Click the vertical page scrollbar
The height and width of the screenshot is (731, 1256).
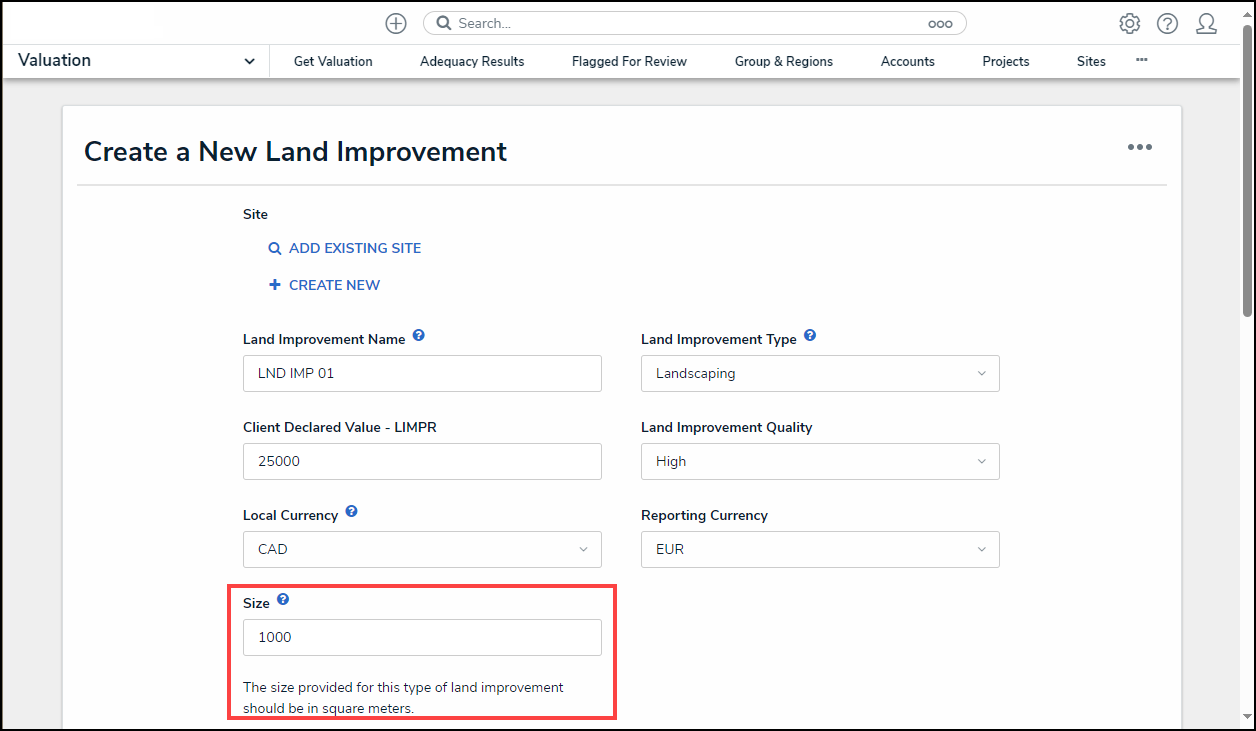tap(1247, 170)
